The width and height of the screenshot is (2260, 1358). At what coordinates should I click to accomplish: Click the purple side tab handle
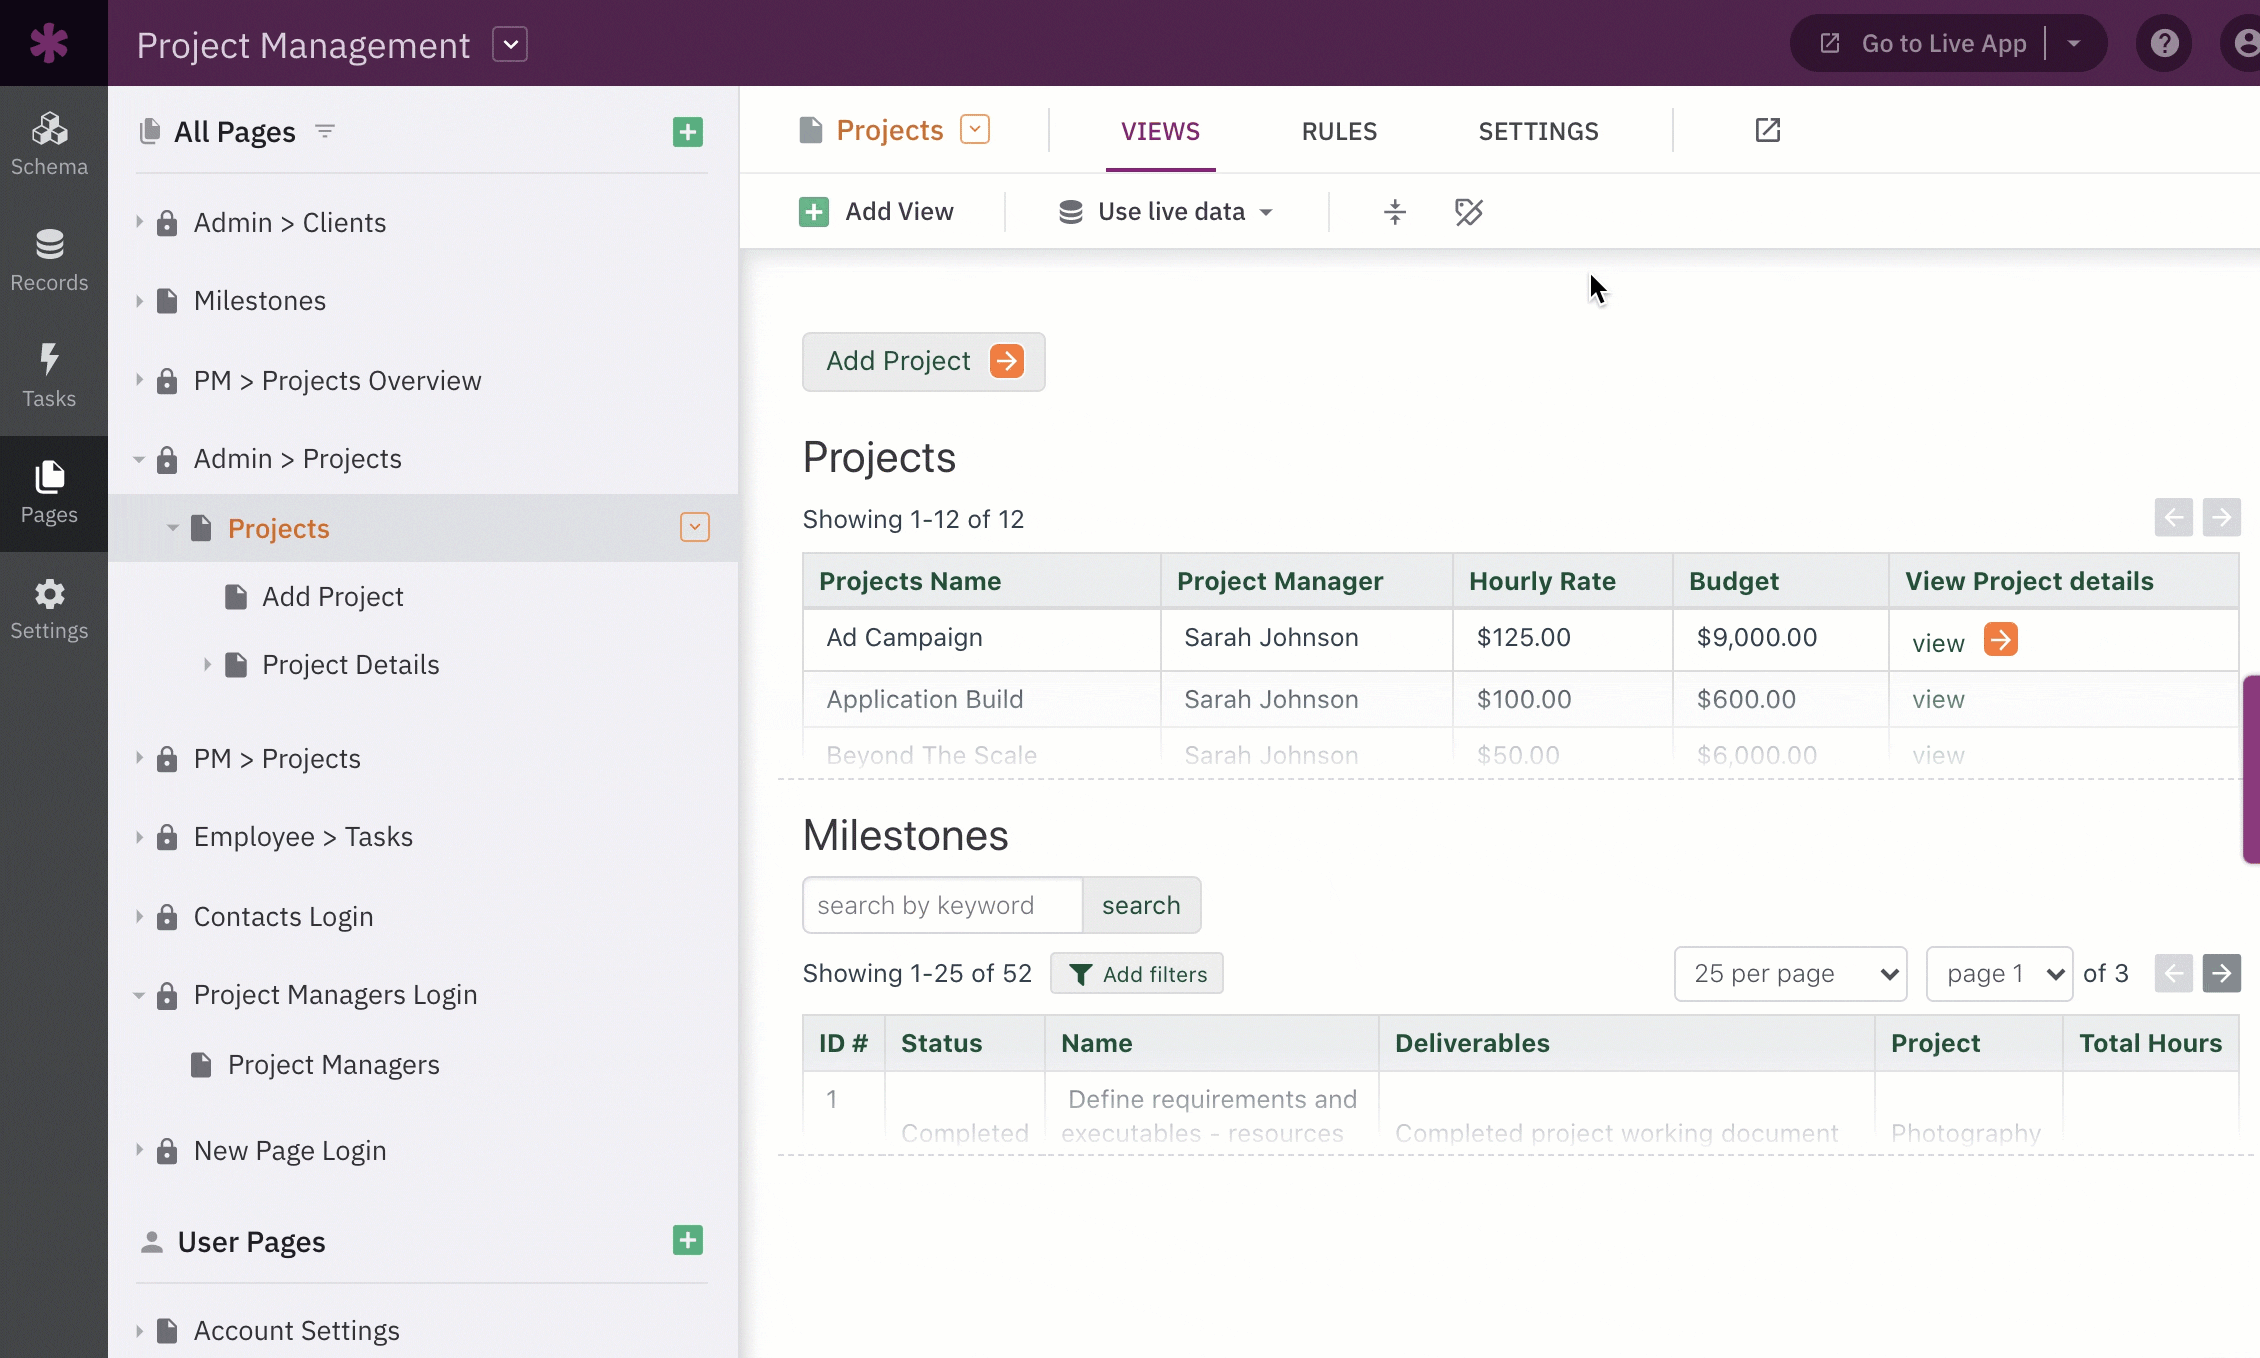[2251, 769]
